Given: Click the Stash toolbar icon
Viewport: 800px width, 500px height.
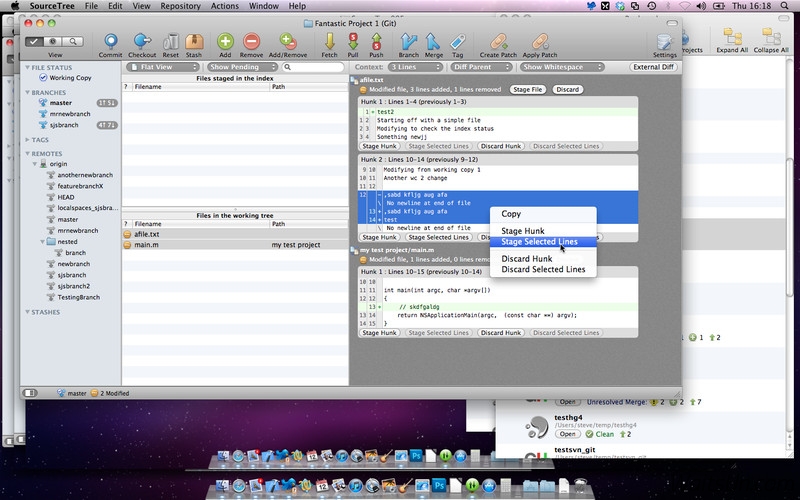Looking at the screenshot, I should [x=194, y=41].
